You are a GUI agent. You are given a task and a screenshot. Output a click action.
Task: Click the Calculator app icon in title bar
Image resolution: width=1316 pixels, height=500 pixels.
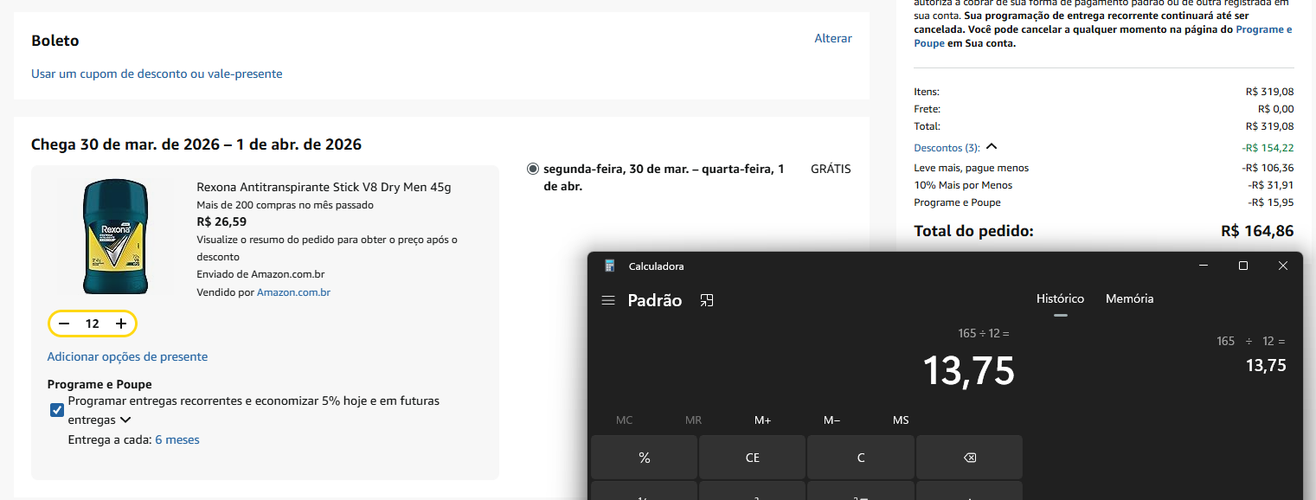click(609, 266)
